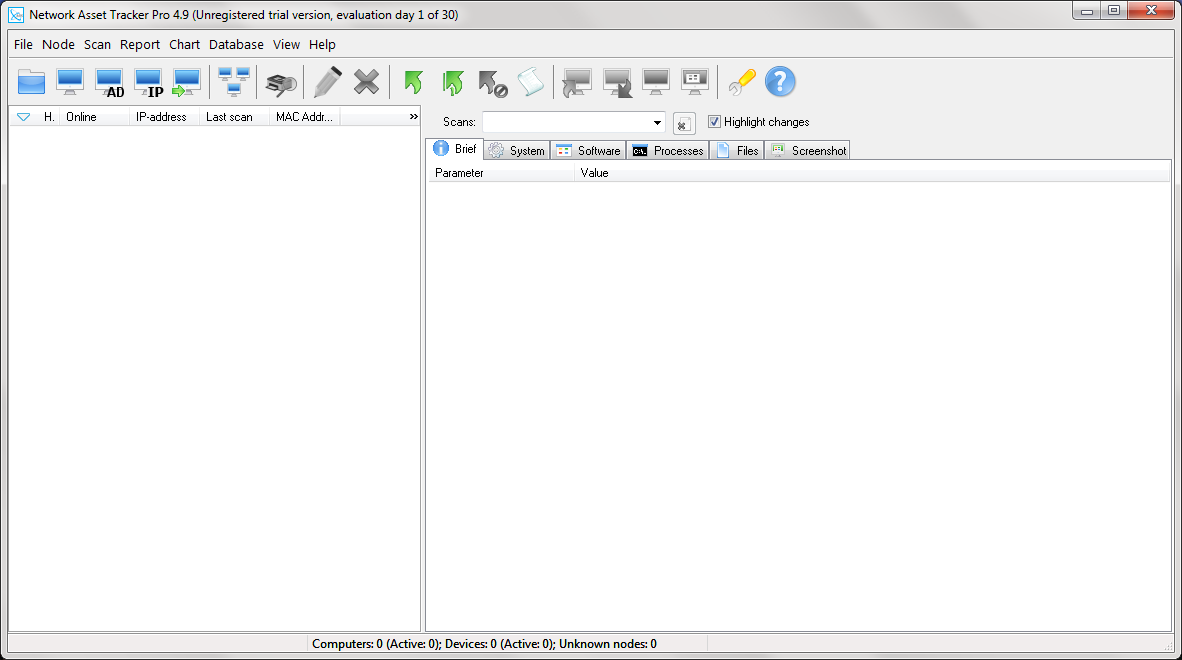Click the blue folder toolbar icon

32,81
